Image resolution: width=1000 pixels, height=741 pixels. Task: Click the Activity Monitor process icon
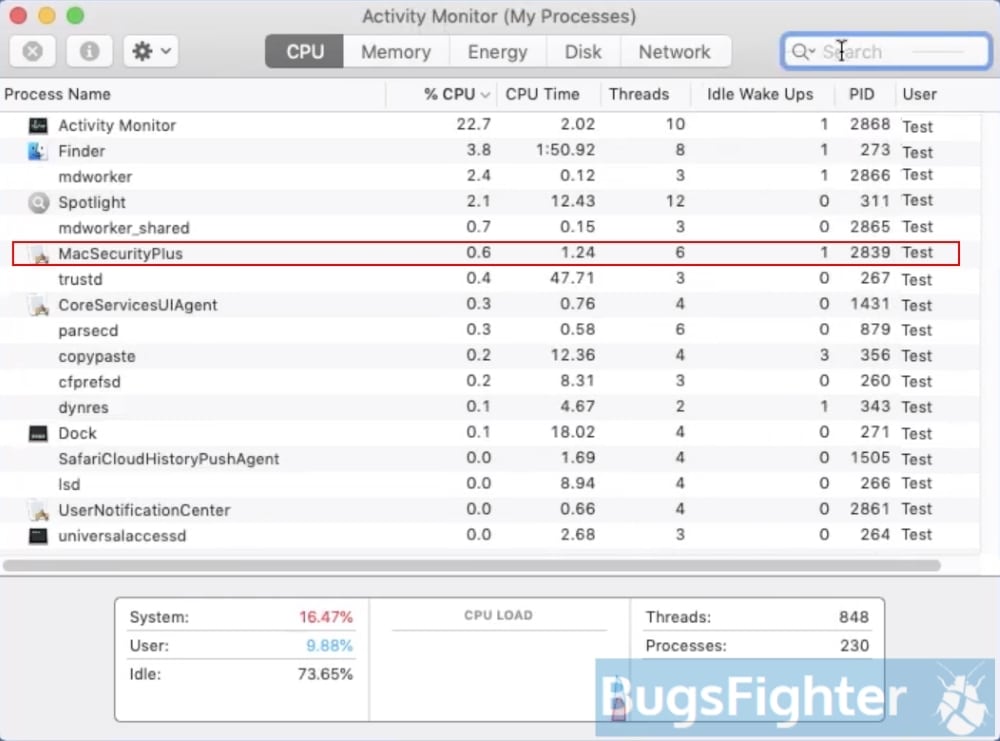click(38, 126)
